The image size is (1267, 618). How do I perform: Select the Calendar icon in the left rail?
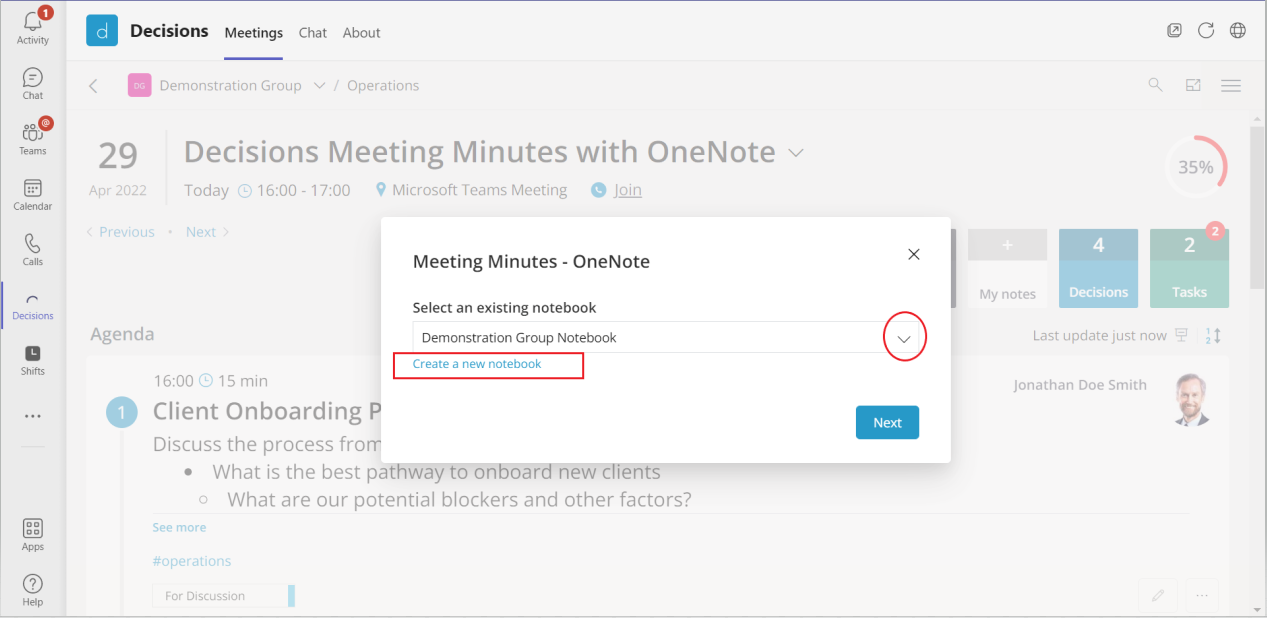[x=32, y=193]
